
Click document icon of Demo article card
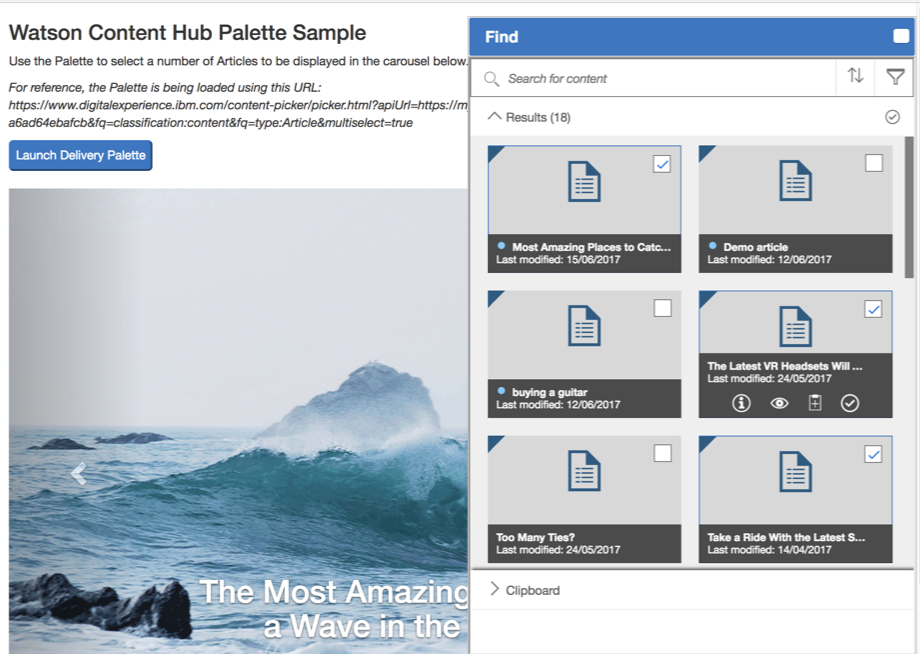click(x=795, y=181)
